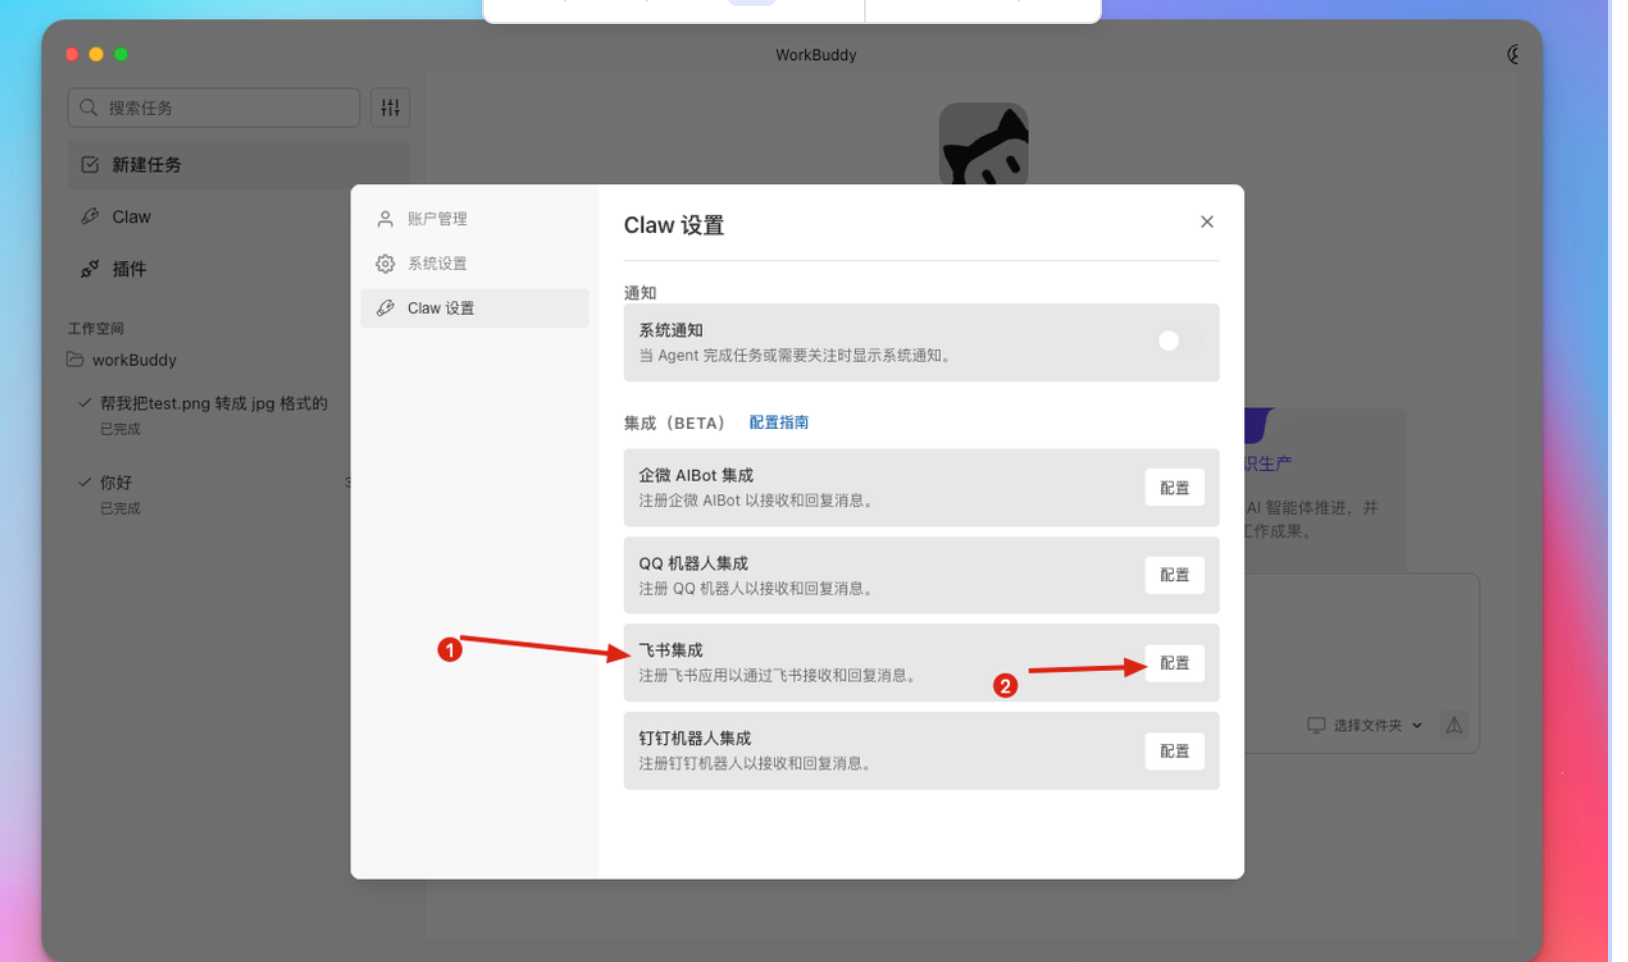This screenshot has width=1628, height=962.
Task: Open task 帮我把test.png 转成 jpg 格式的
Action: [x=213, y=404]
